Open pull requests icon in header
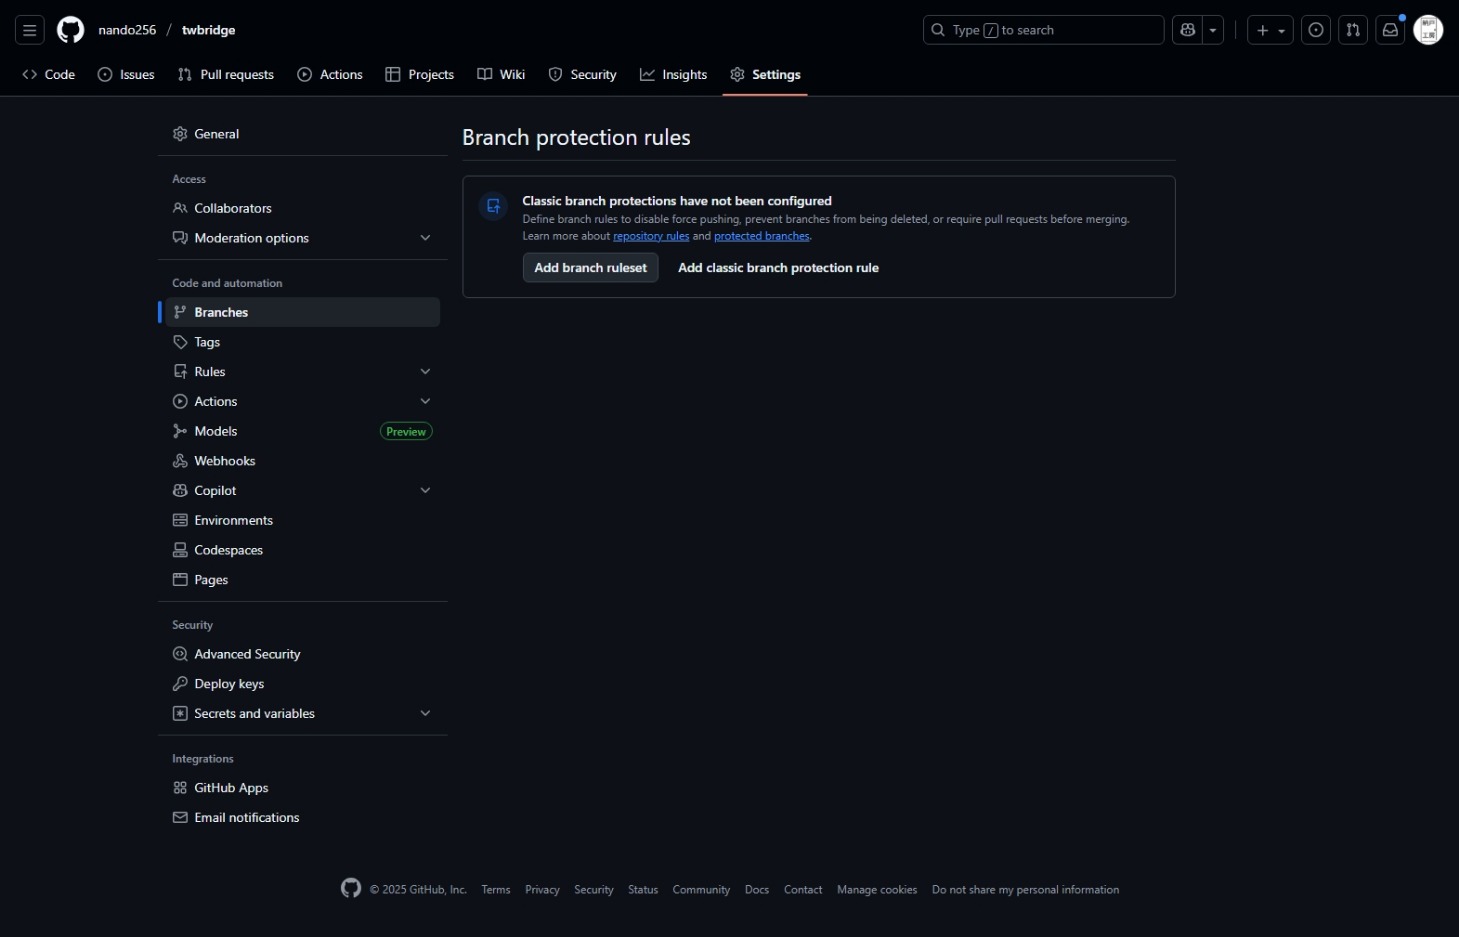Image resolution: width=1459 pixels, height=937 pixels. 1353,30
